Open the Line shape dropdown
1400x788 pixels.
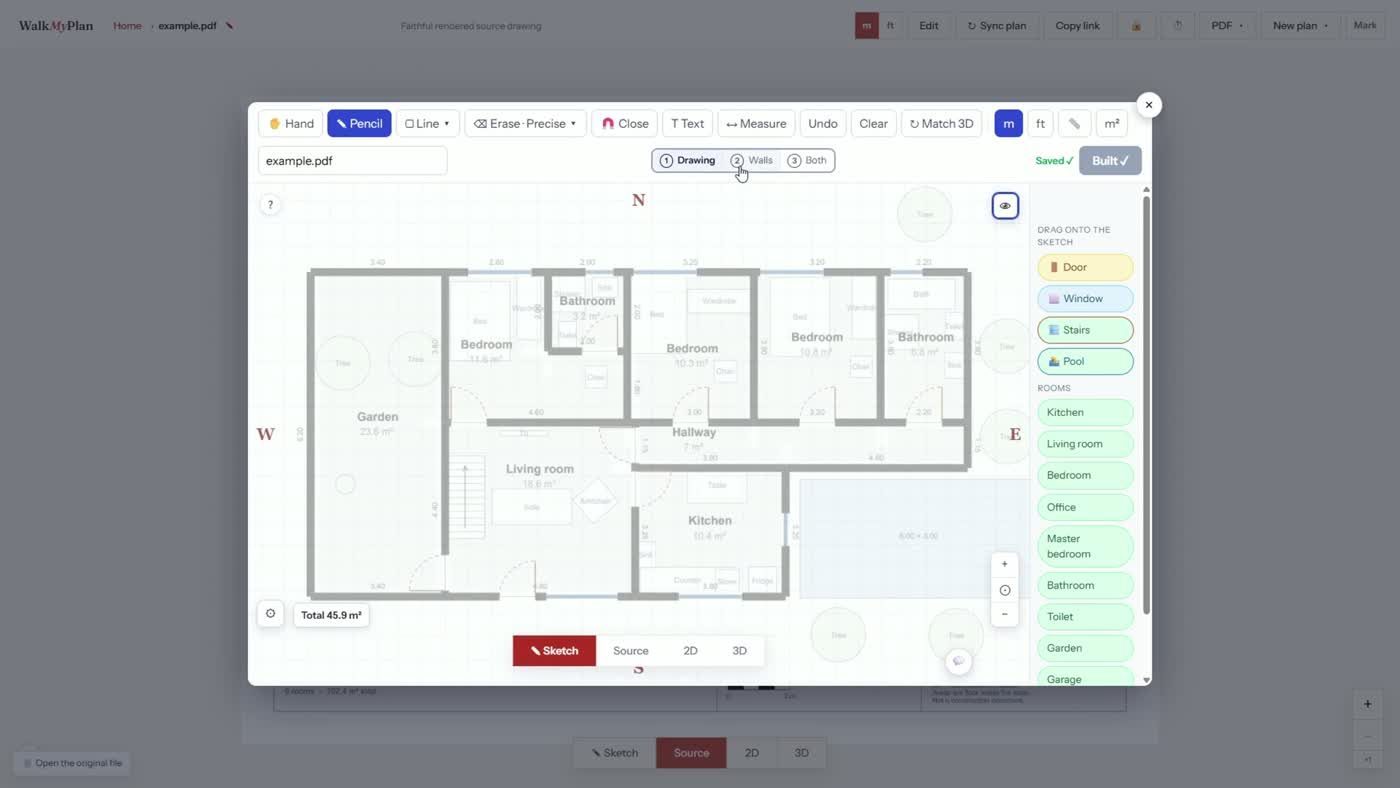[x=428, y=124]
